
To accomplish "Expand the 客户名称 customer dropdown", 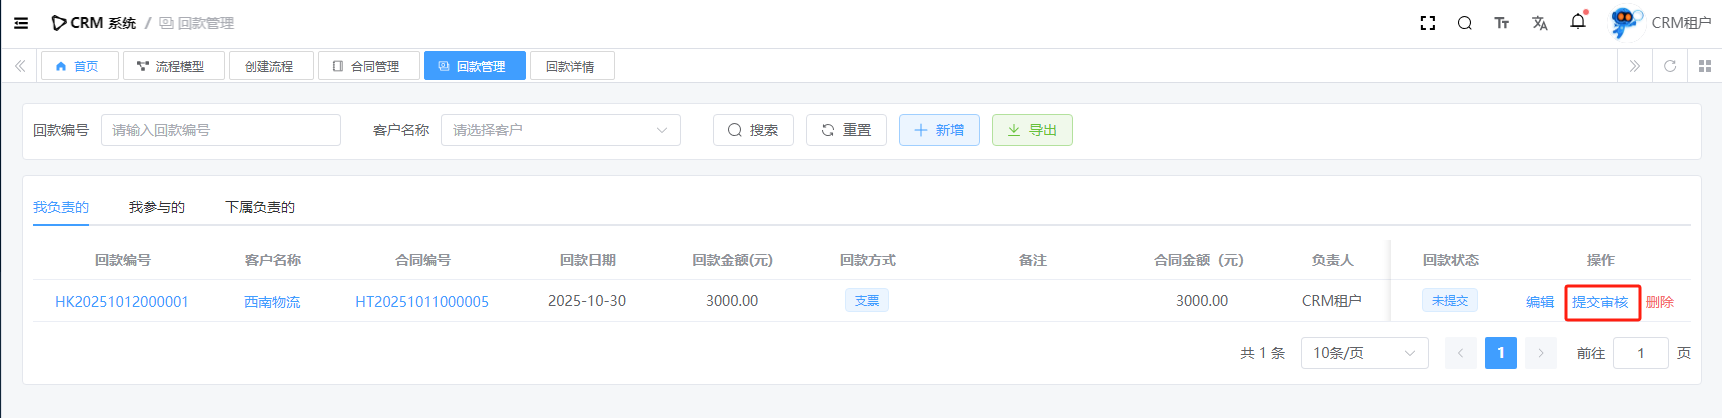I will point(560,130).
